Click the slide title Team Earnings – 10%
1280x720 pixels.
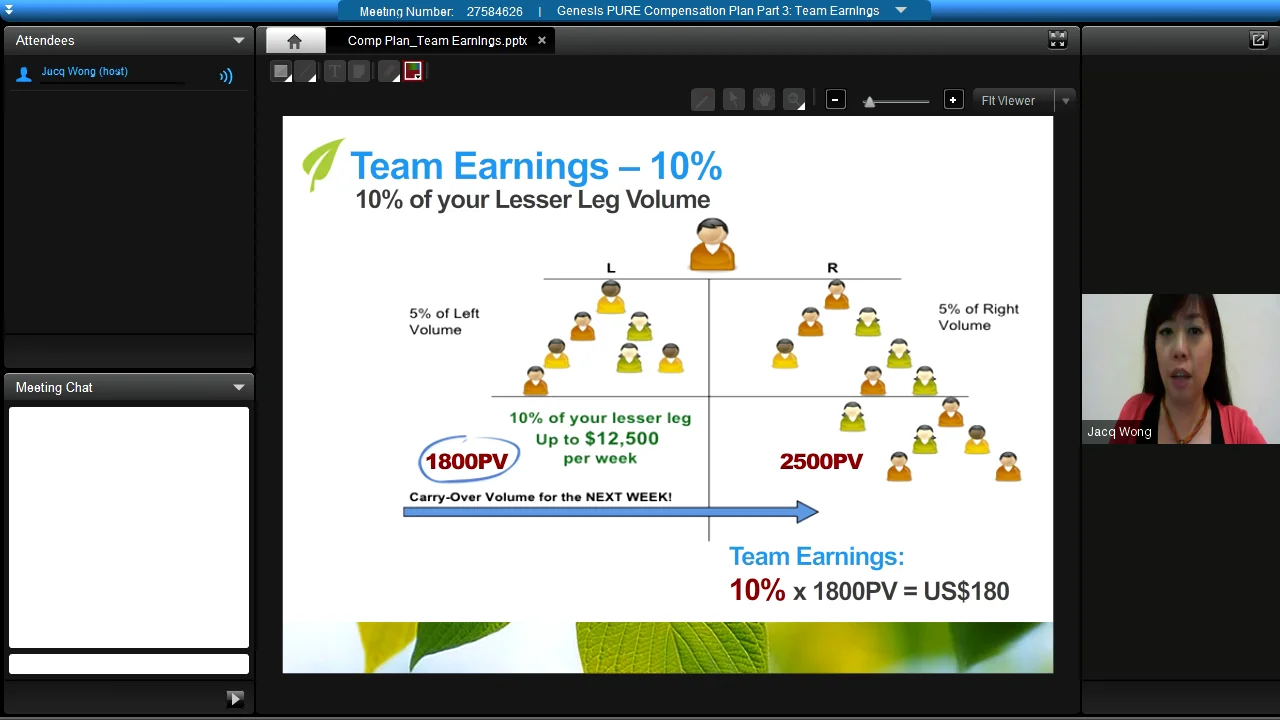click(x=536, y=166)
